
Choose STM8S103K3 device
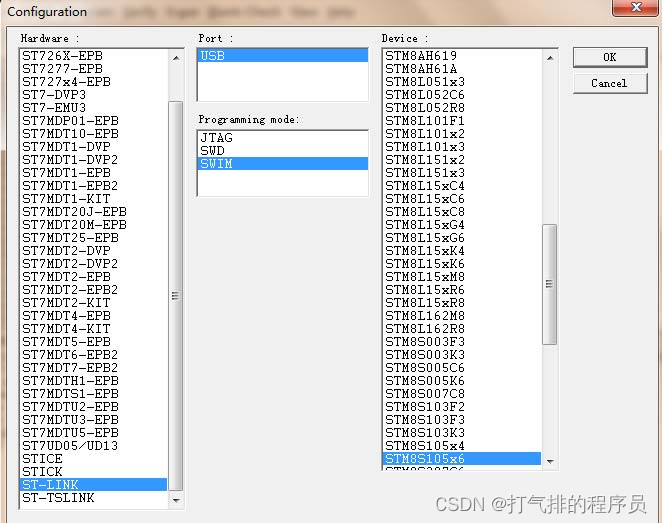(x=462, y=433)
